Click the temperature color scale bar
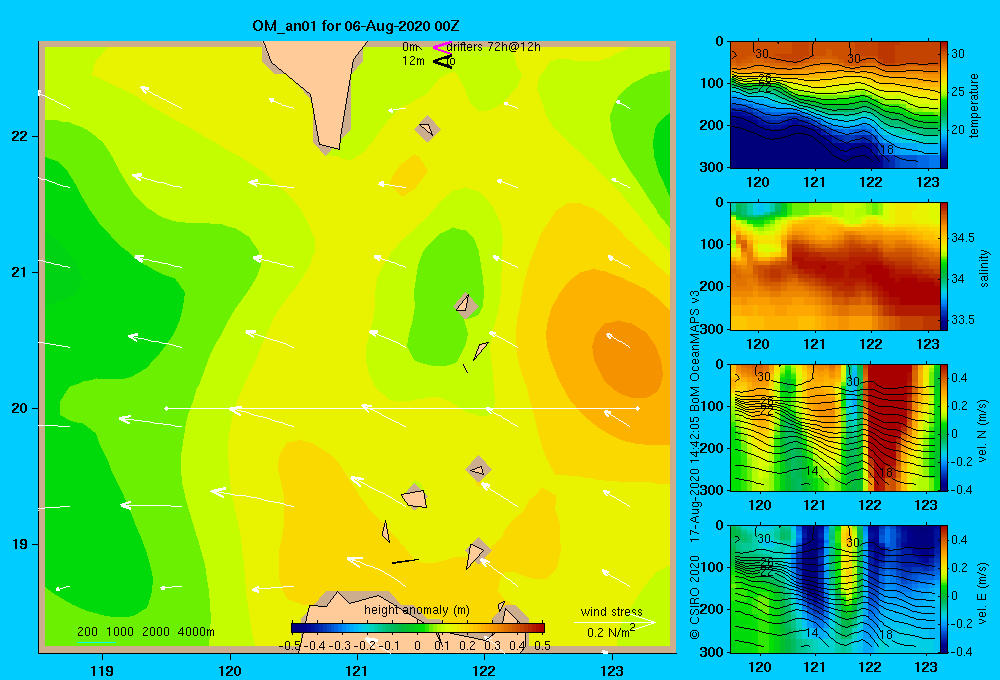Viewport: 1000px width, 680px height. pos(944,105)
